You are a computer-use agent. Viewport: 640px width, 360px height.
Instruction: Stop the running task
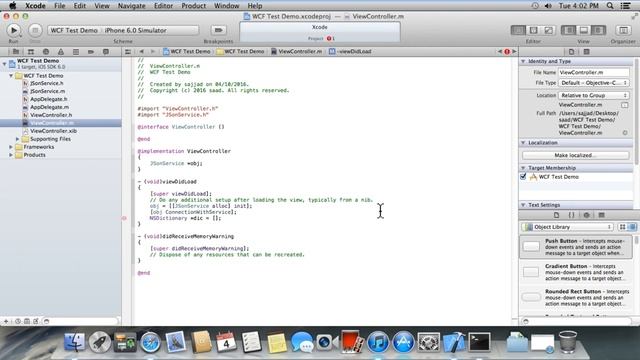[x=35, y=30]
